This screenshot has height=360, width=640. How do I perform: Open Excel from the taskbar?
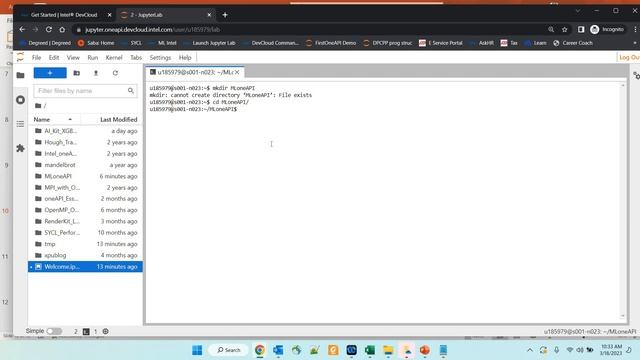[370, 350]
